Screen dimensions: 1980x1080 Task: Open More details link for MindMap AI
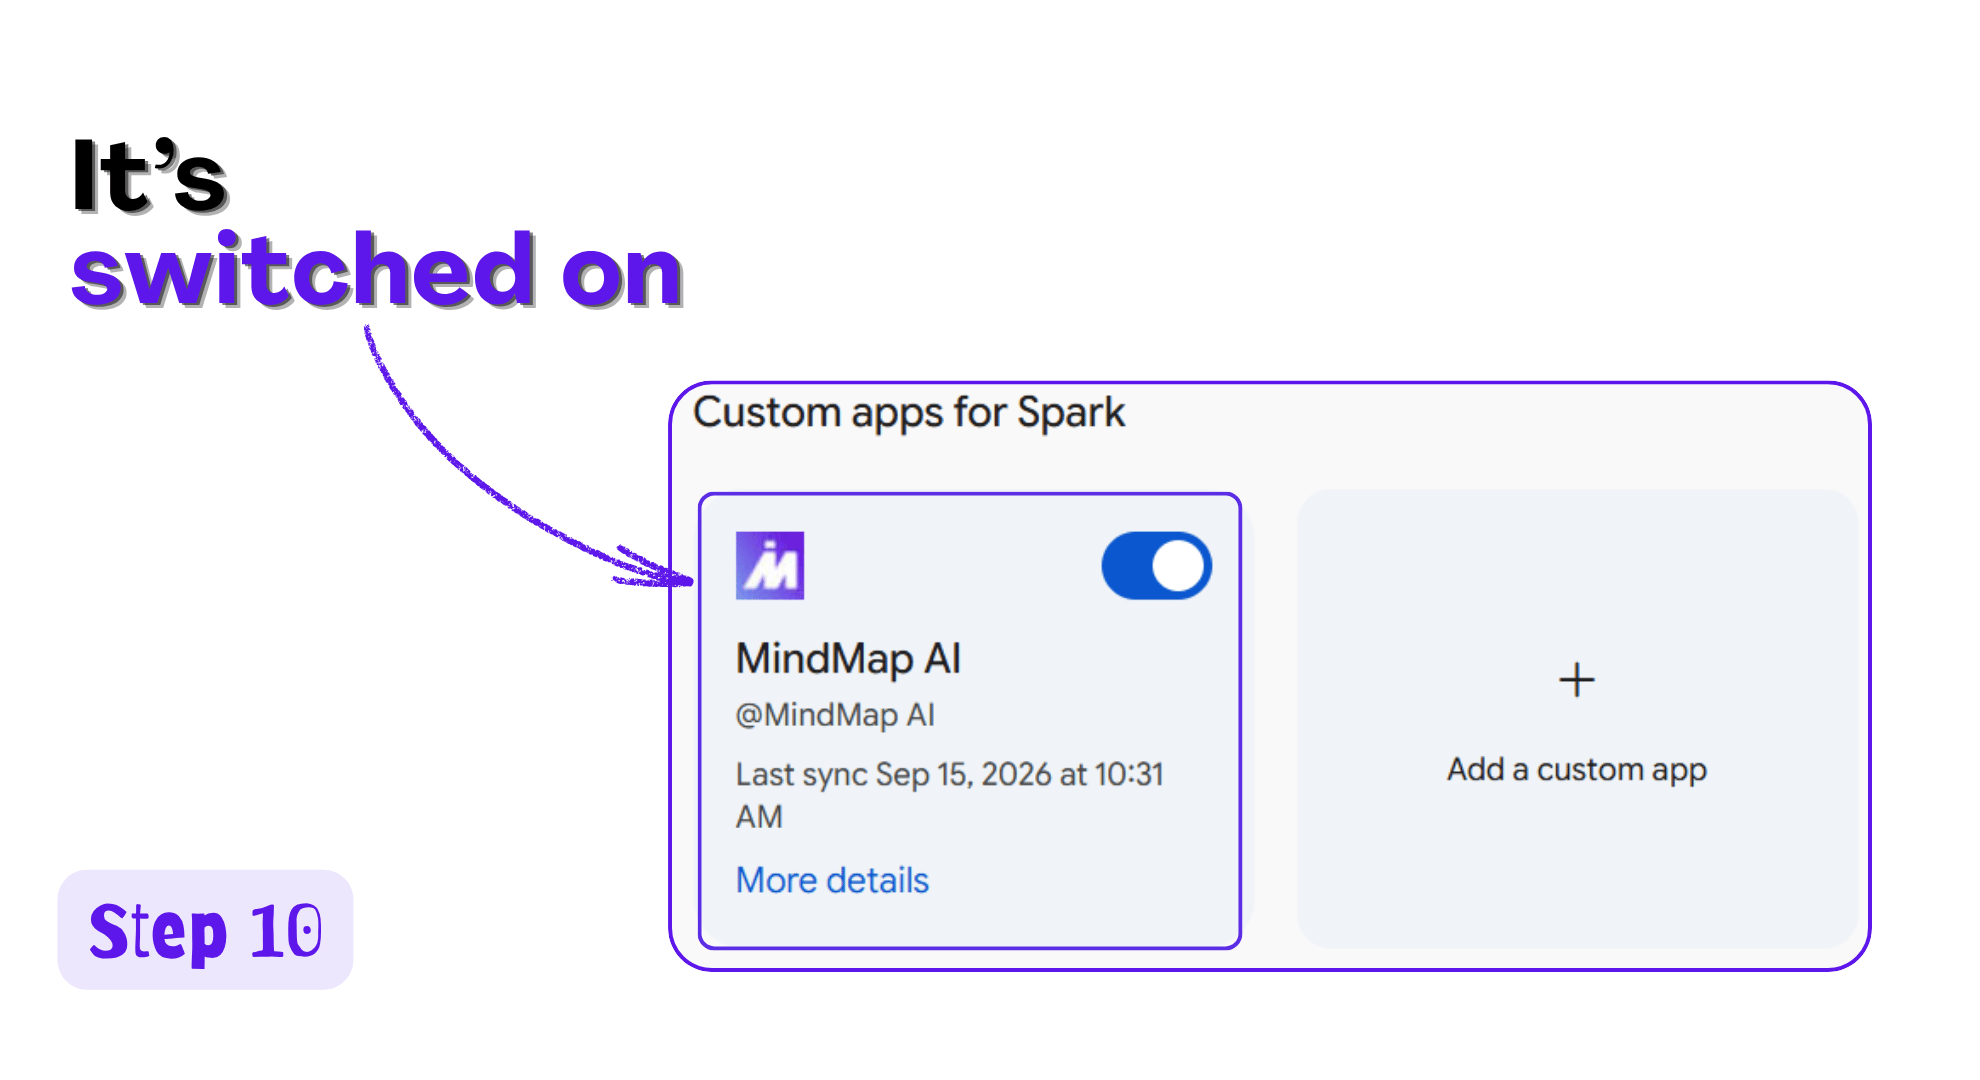(832, 880)
